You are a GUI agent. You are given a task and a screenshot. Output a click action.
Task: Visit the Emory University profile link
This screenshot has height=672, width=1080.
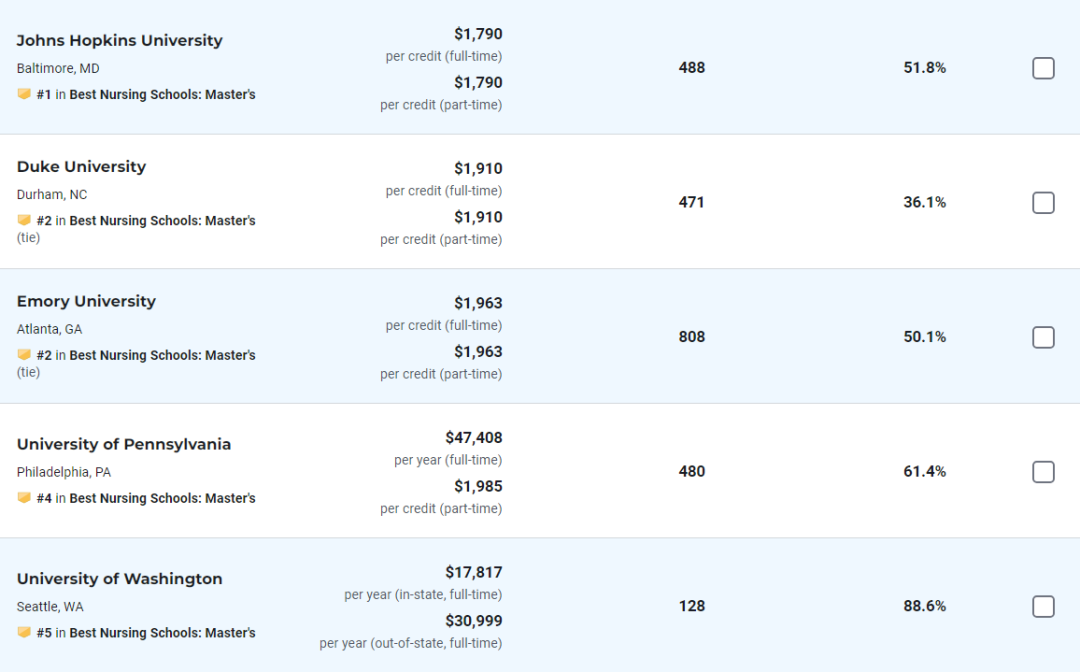tap(86, 302)
